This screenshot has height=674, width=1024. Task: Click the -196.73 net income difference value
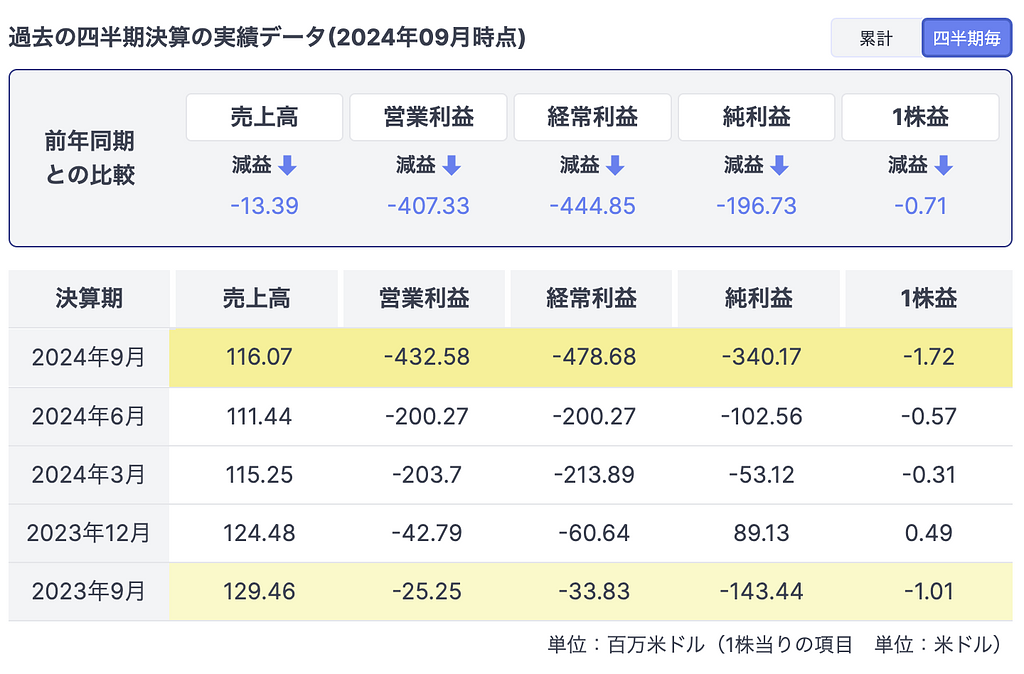756,207
